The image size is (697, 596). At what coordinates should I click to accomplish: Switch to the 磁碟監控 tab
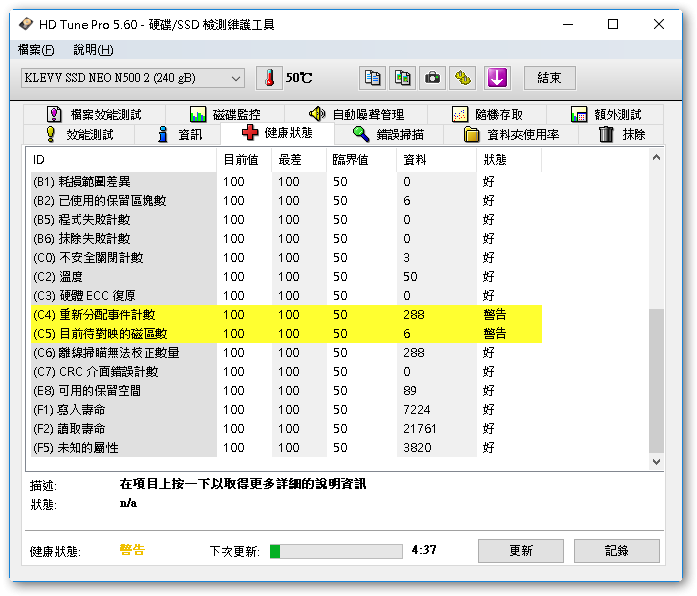[x=225, y=114]
